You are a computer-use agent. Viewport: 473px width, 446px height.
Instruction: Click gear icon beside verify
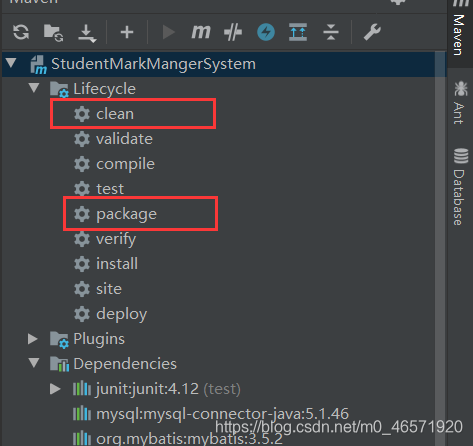click(82, 239)
